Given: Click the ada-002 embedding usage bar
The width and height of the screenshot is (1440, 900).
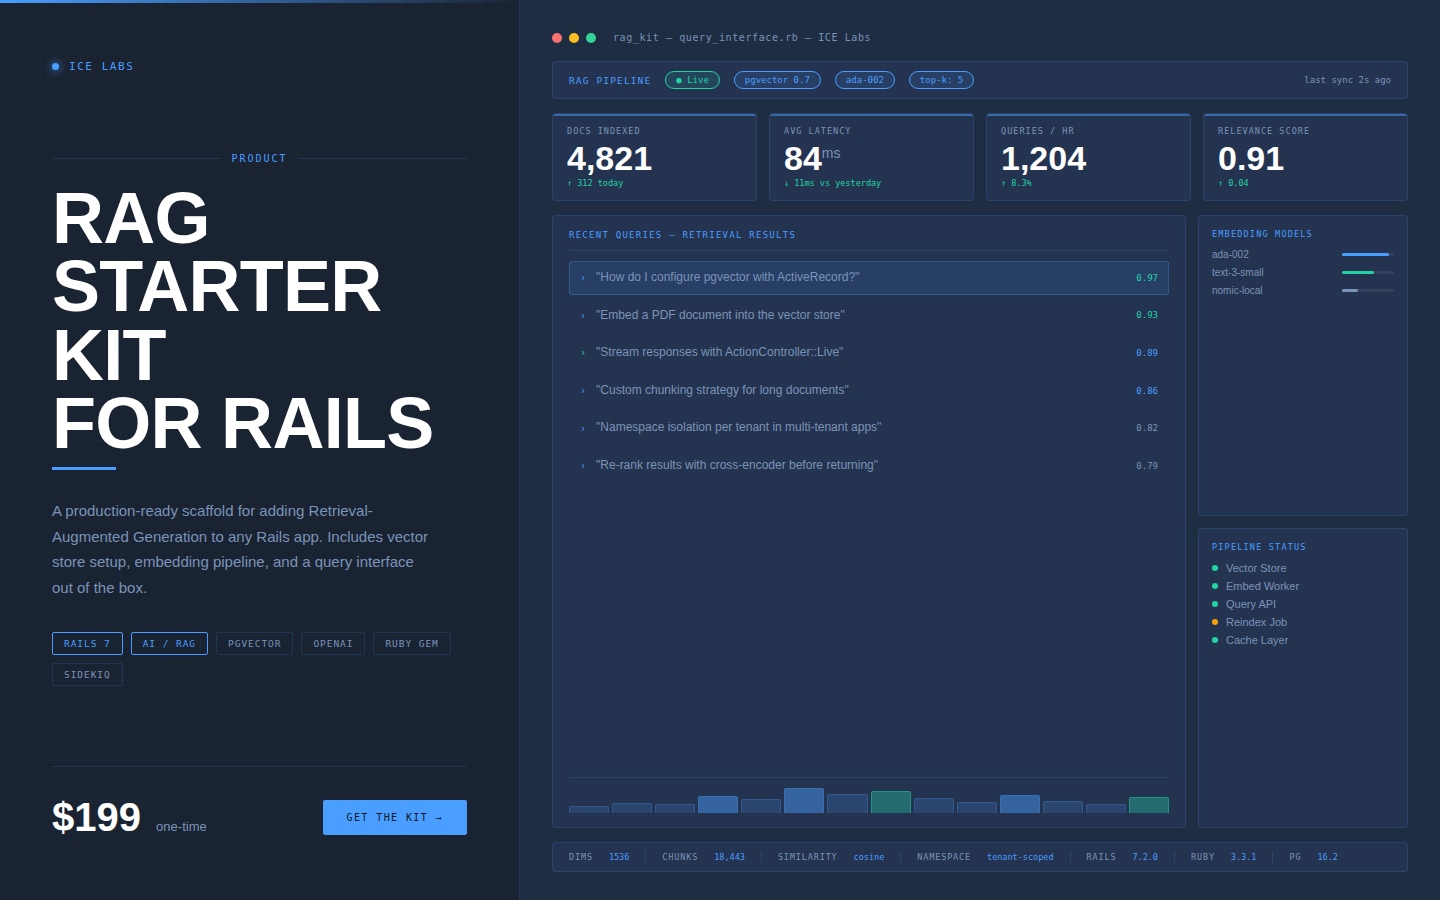Looking at the screenshot, I should pos(1367,255).
